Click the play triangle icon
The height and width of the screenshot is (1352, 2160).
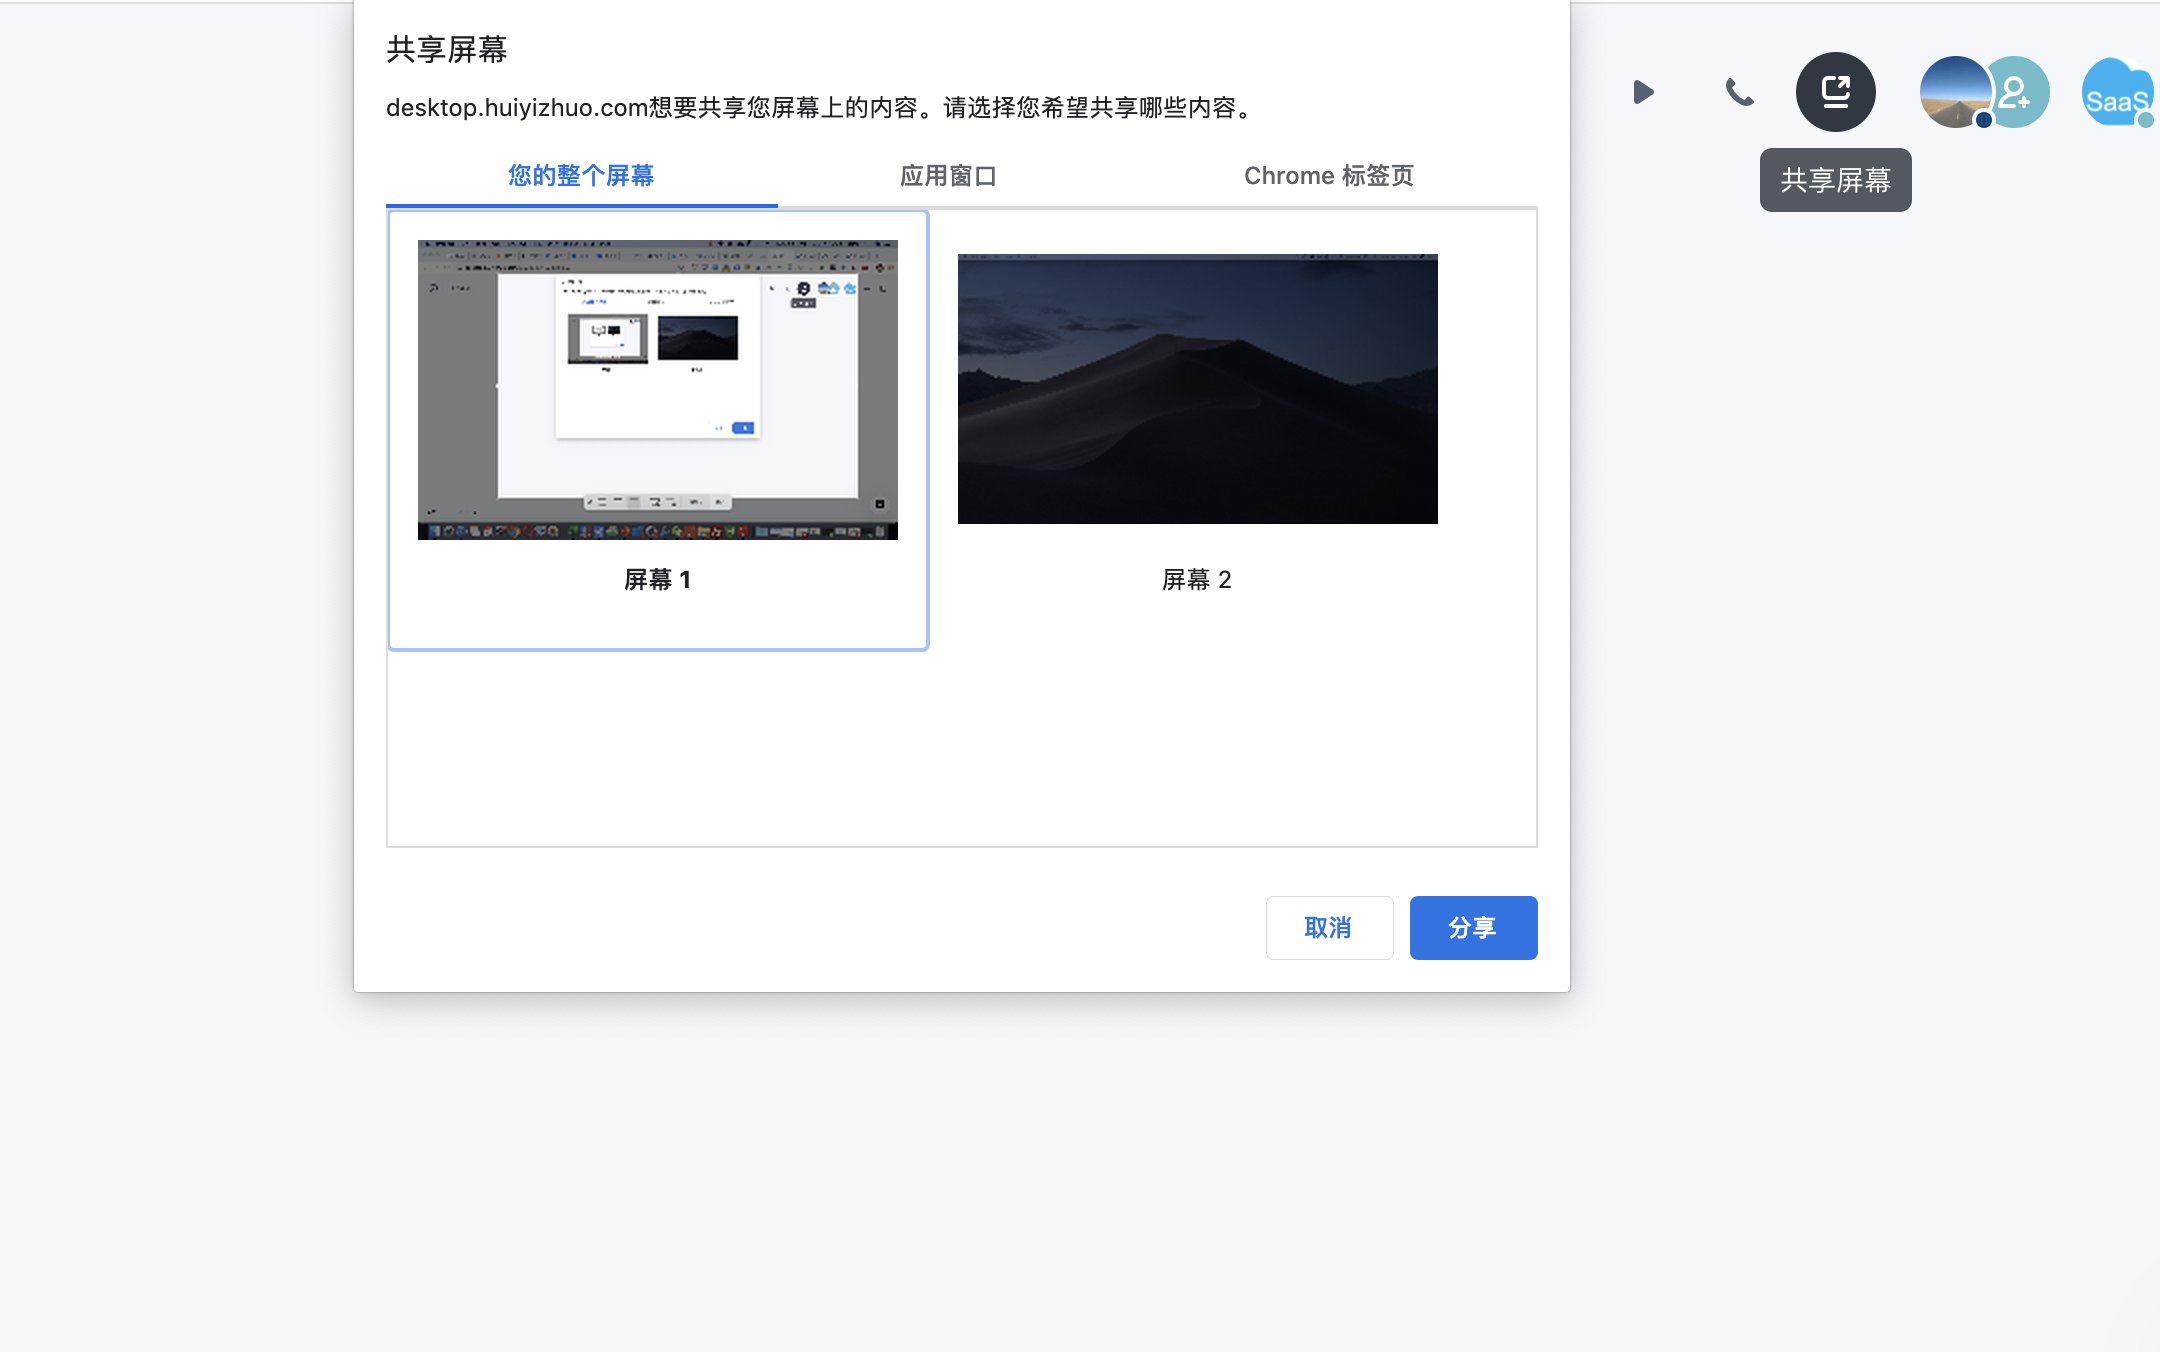(1643, 92)
